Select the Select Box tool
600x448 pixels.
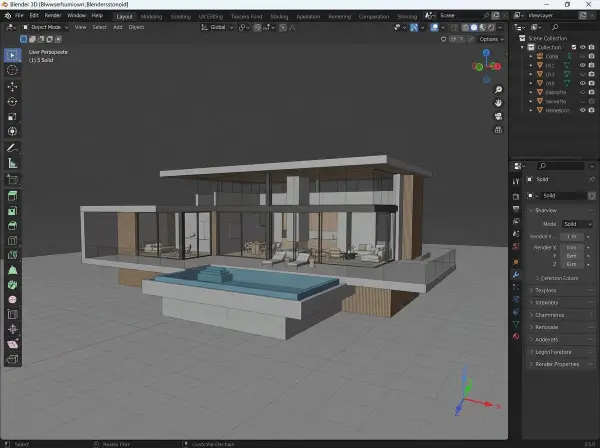[12, 55]
